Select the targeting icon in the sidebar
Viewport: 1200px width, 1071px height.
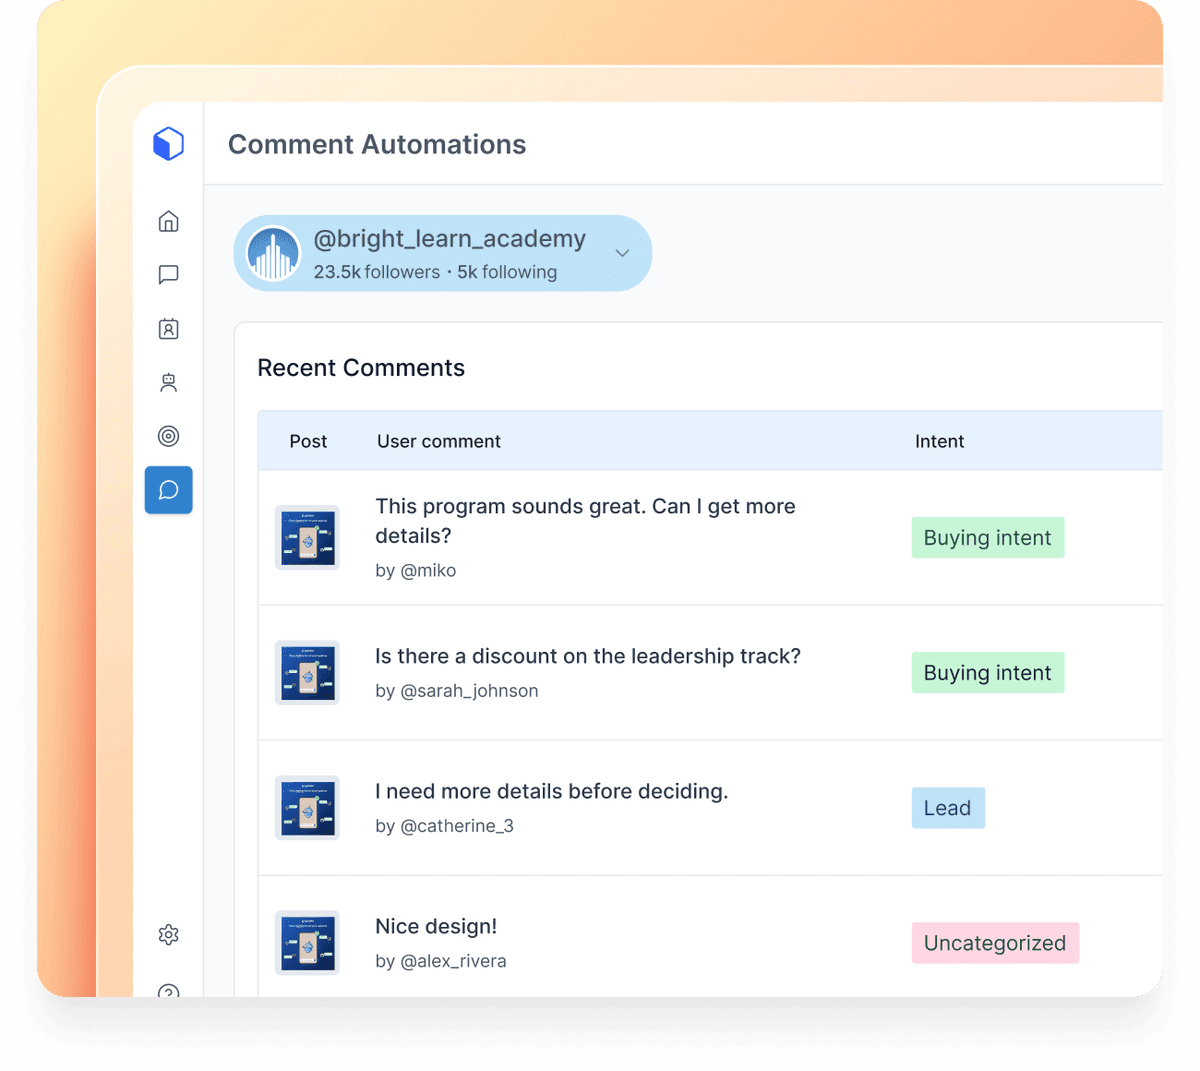tap(168, 436)
